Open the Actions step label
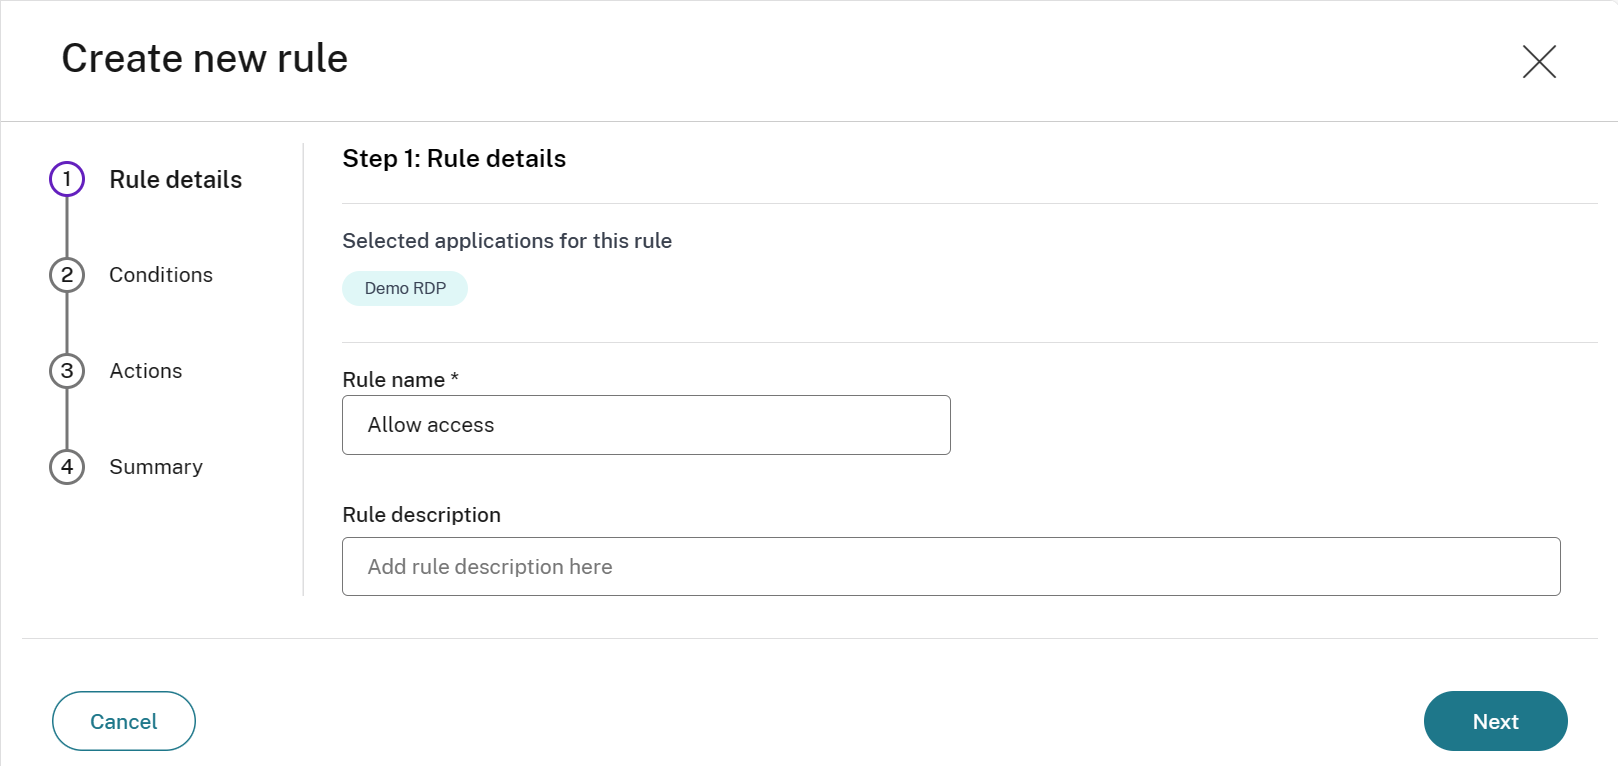 click(146, 371)
